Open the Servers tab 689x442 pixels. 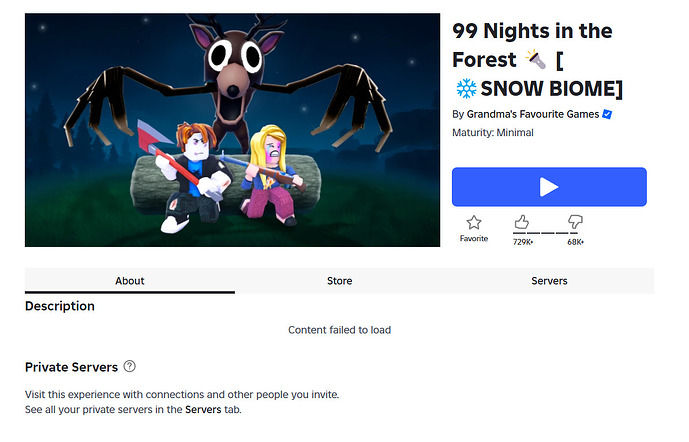pos(549,281)
